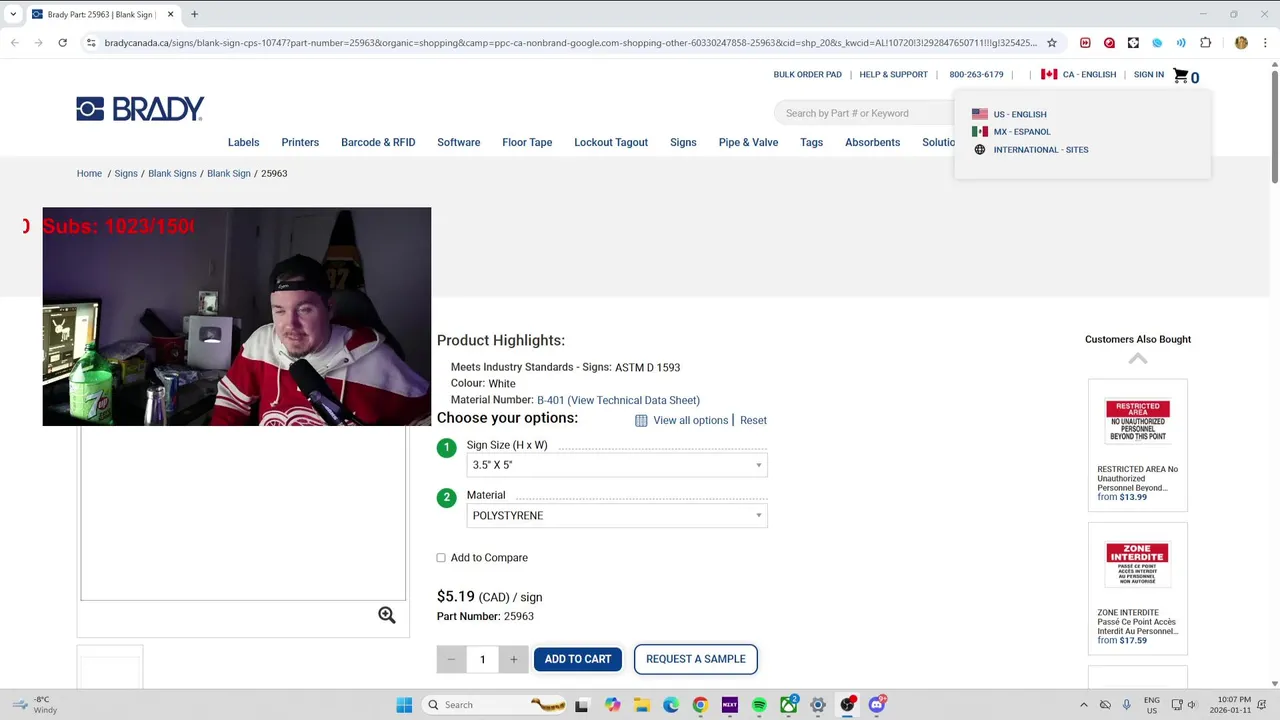Open ZONE INTERDITE sign product thumbnail

(x=1138, y=564)
